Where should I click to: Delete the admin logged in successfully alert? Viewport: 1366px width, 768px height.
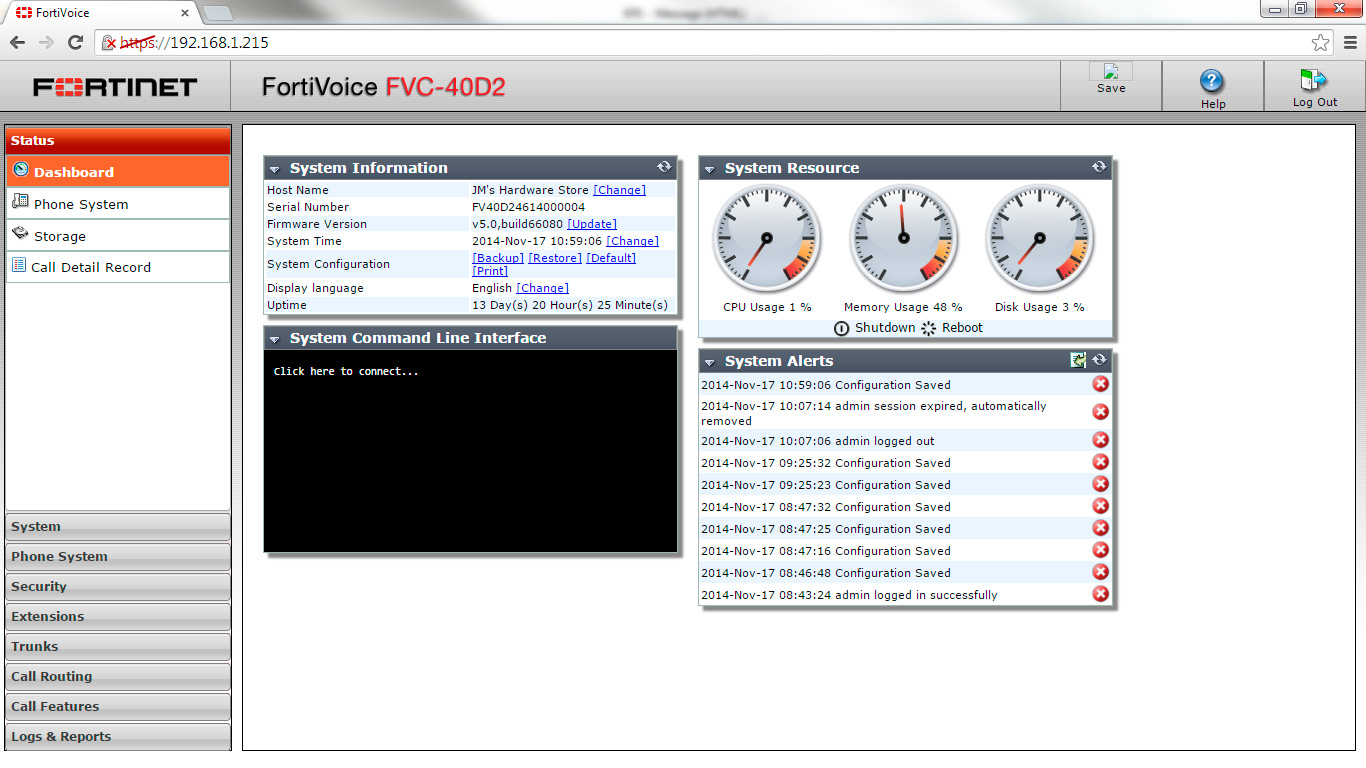[x=1100, y=594]
